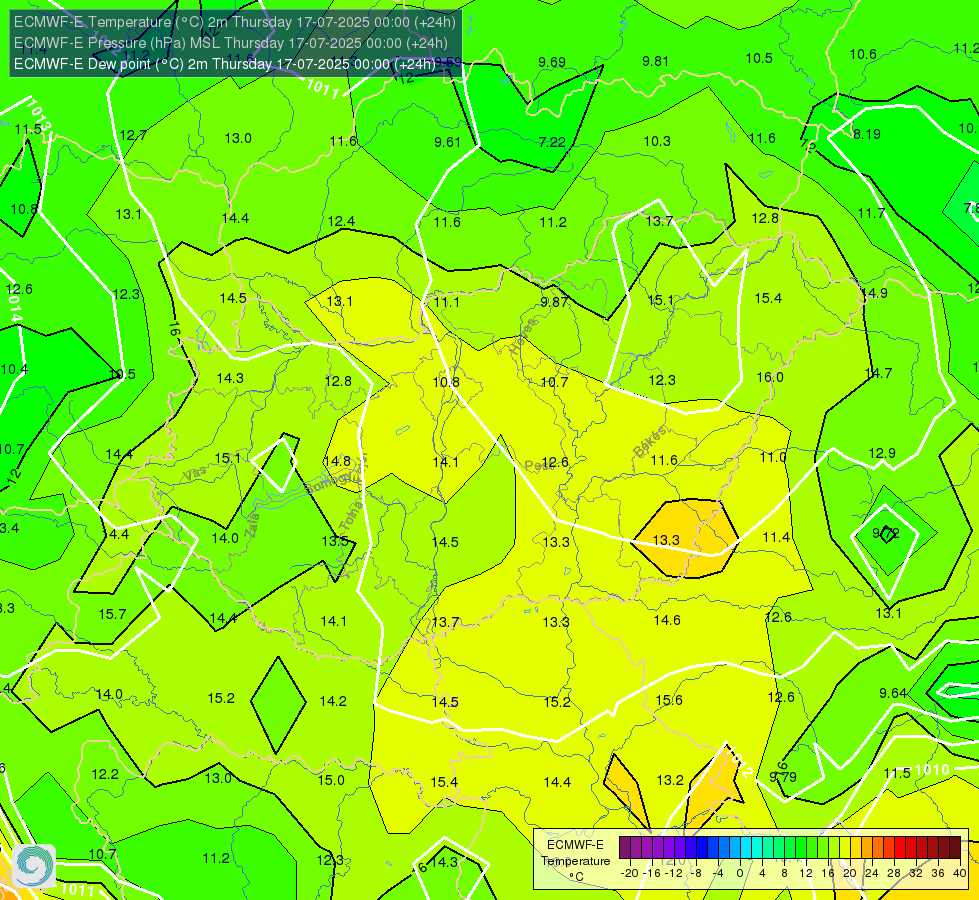The image size is (979, 900).
Task: Click the 10.4 dew point value
Action: [x=14, y=369]
